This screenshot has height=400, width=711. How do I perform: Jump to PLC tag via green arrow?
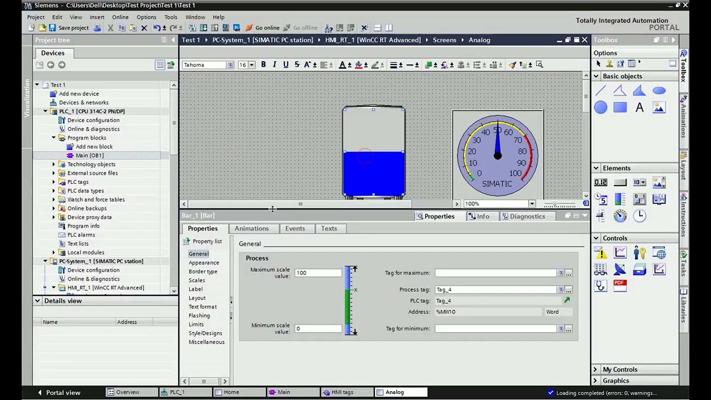point(567,300)
